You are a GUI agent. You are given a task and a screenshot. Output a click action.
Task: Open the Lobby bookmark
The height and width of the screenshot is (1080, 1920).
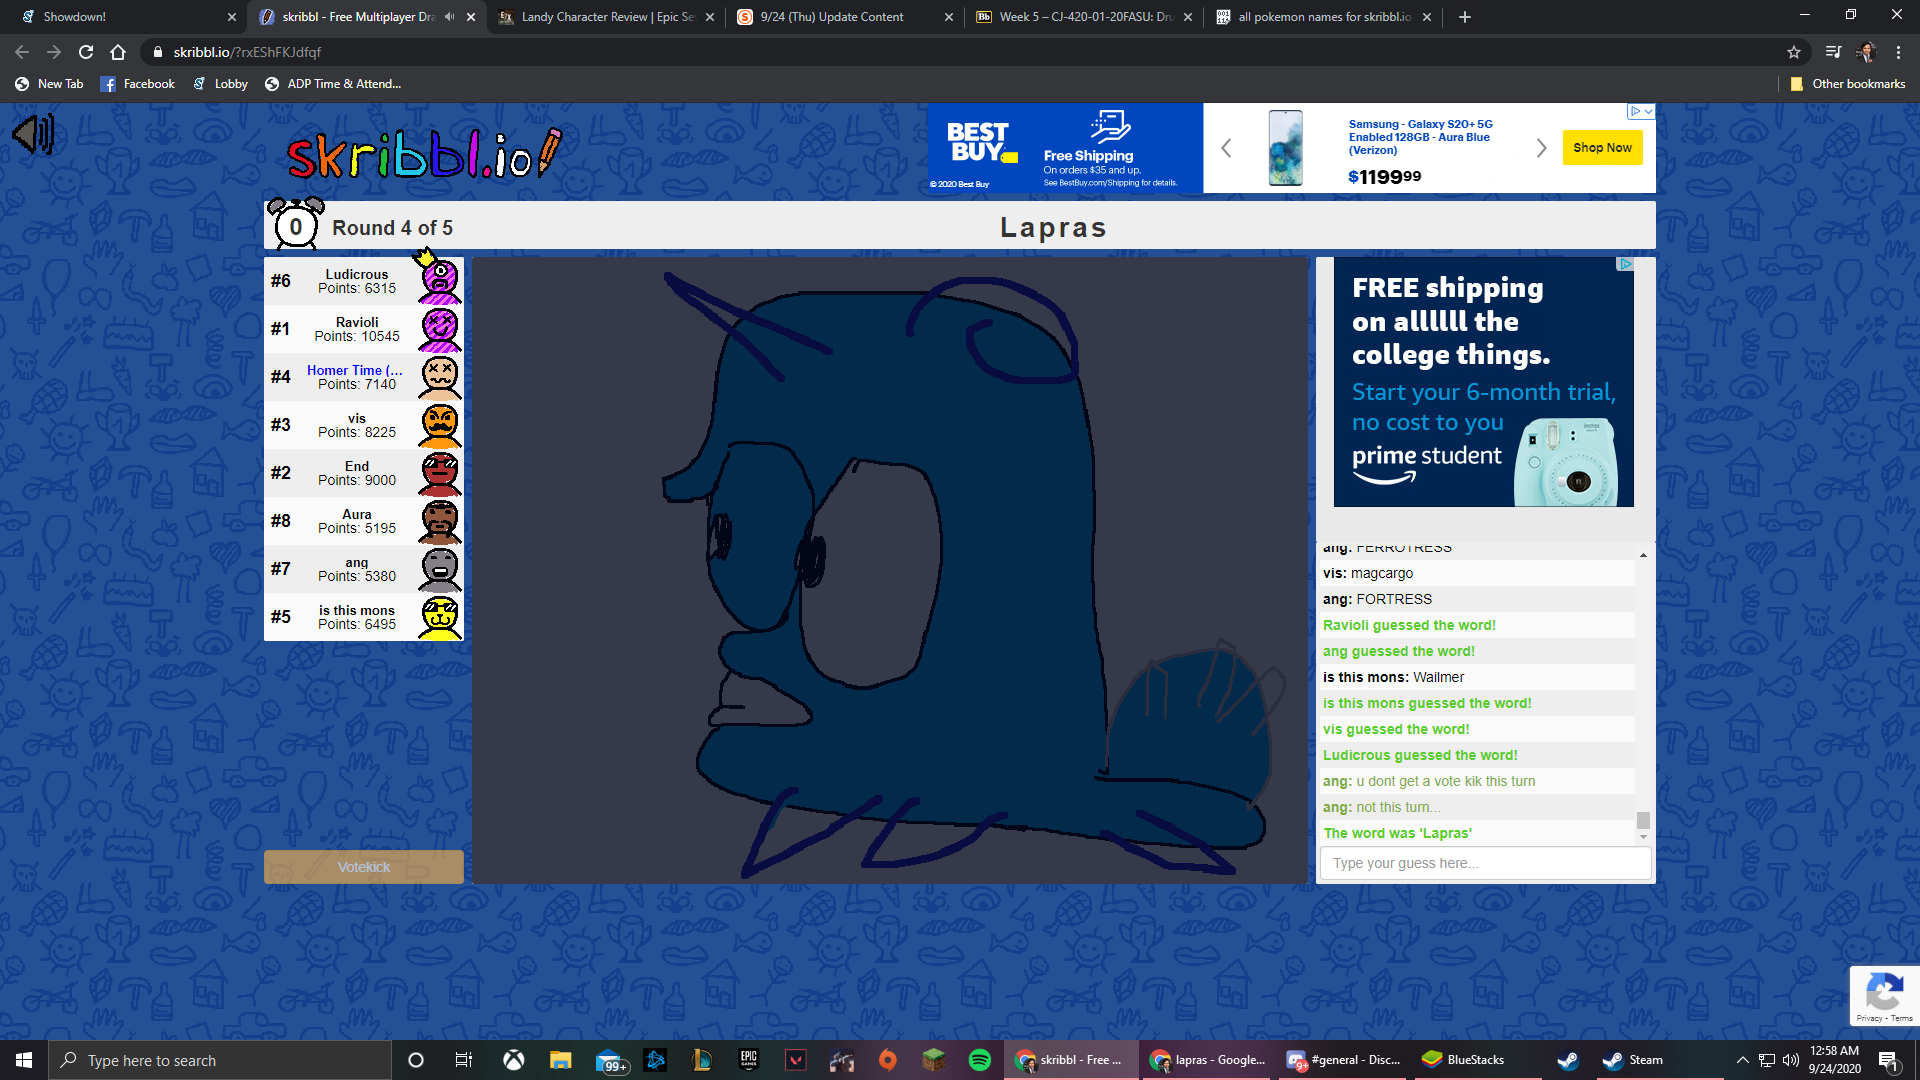point(220,84)
